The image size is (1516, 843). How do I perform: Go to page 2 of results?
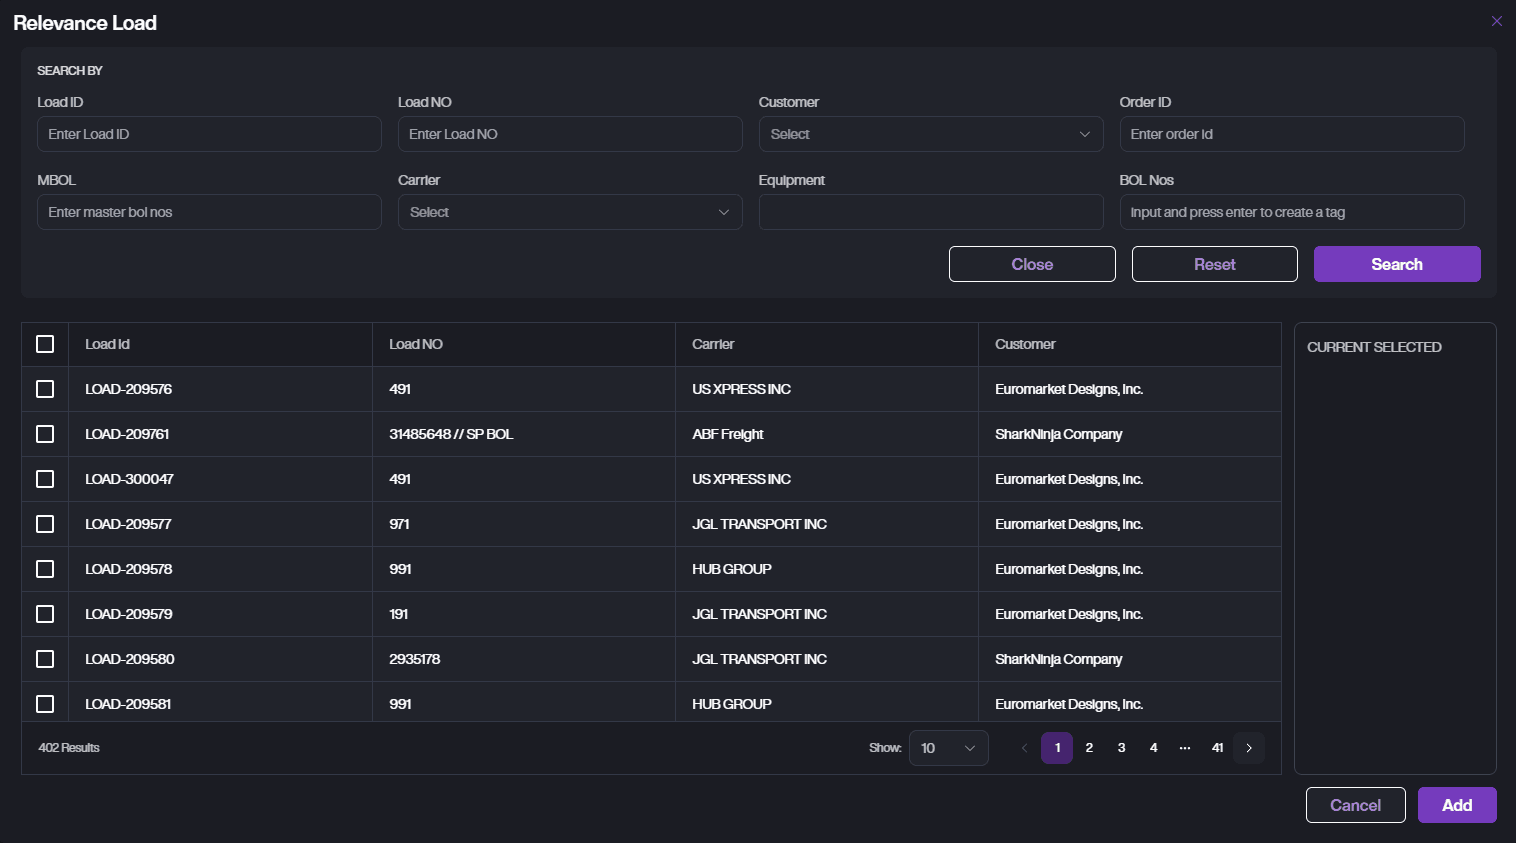coord(1089,748)
